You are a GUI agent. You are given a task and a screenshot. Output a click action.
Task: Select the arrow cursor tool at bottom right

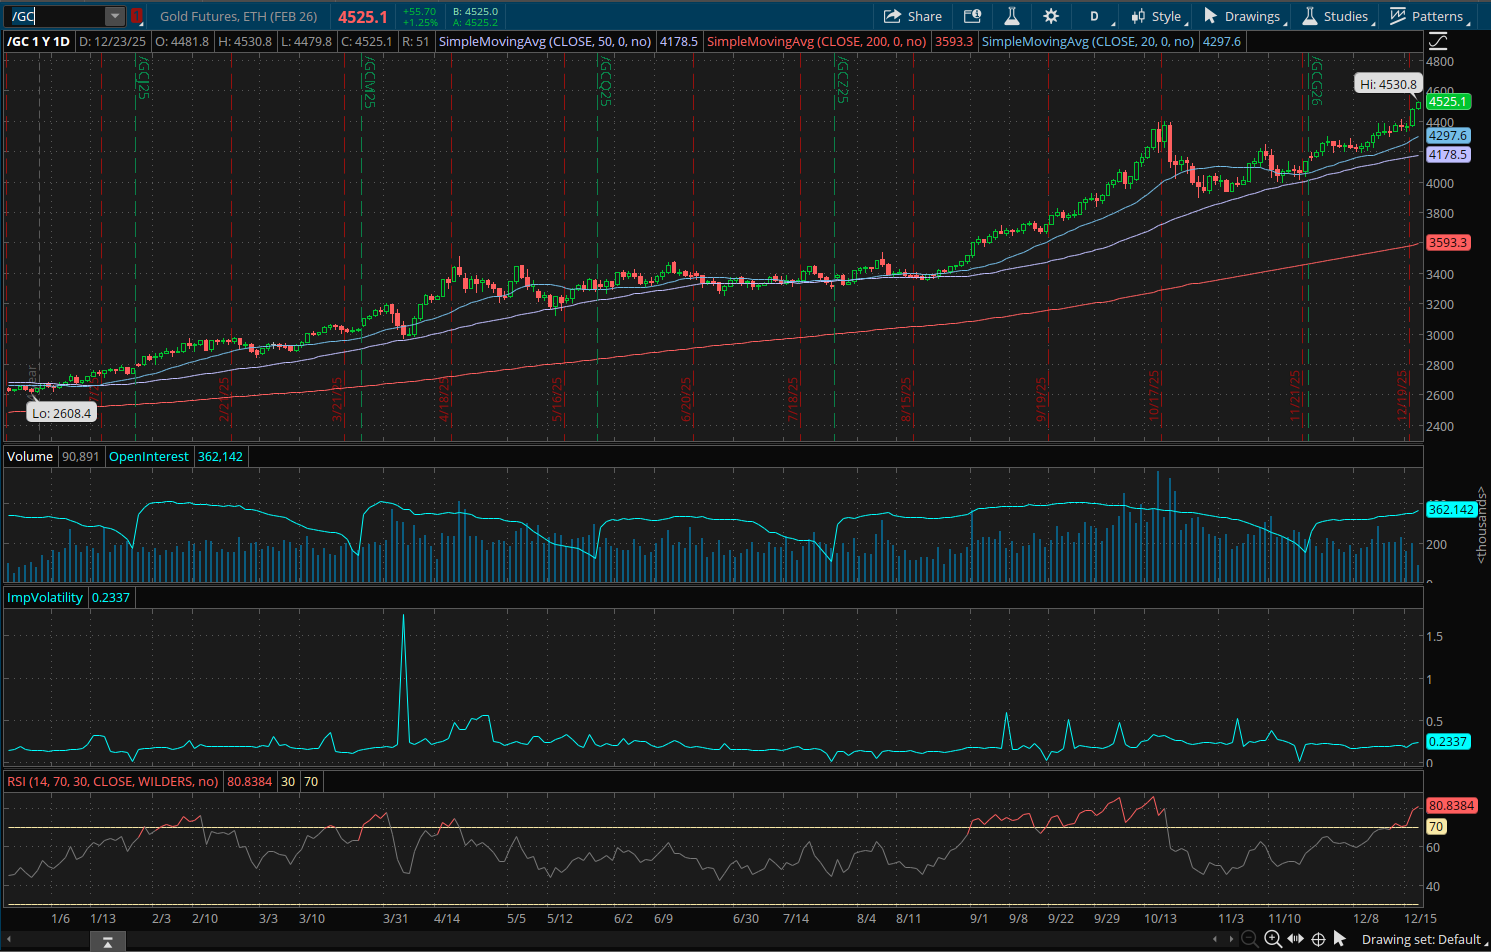[x=1341, y=939]
